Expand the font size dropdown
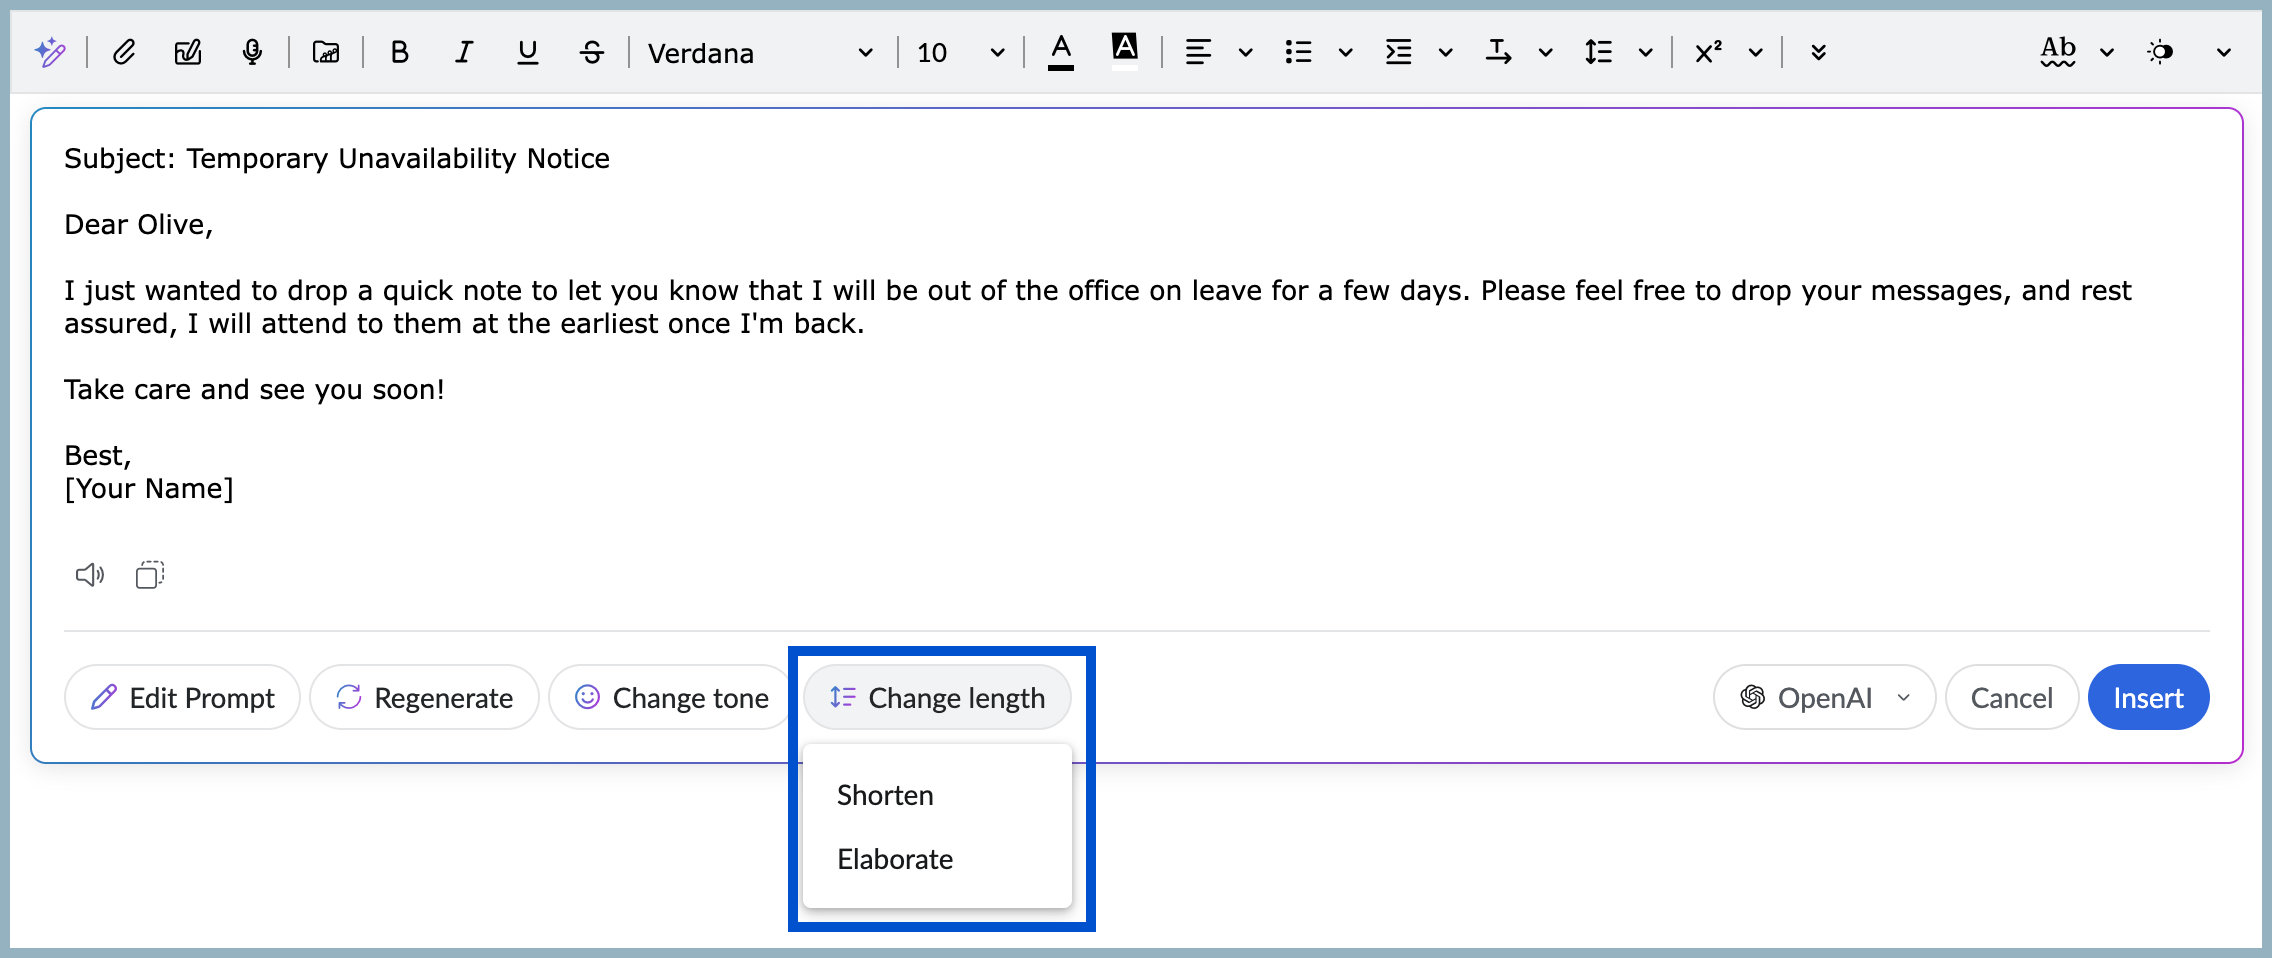Image resolution: width=2272 pixels, height=958 pixels. pos(995,52)
